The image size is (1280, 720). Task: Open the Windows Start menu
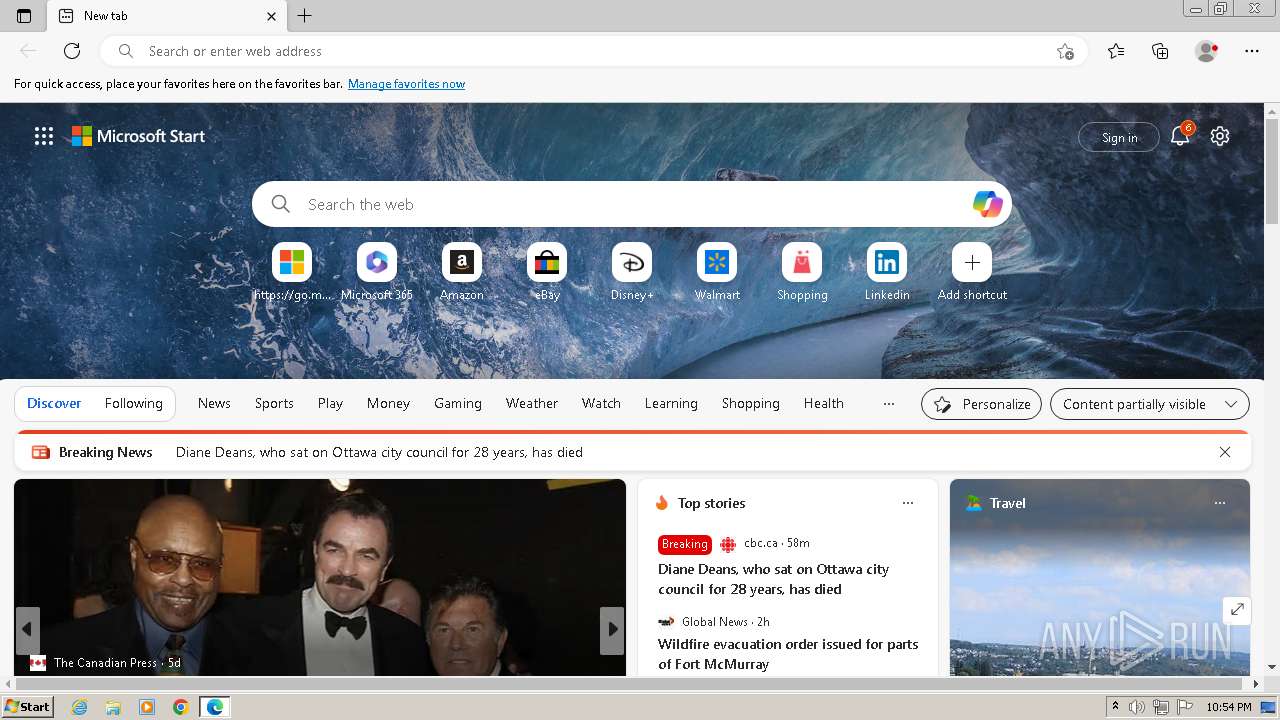point(27,707)
